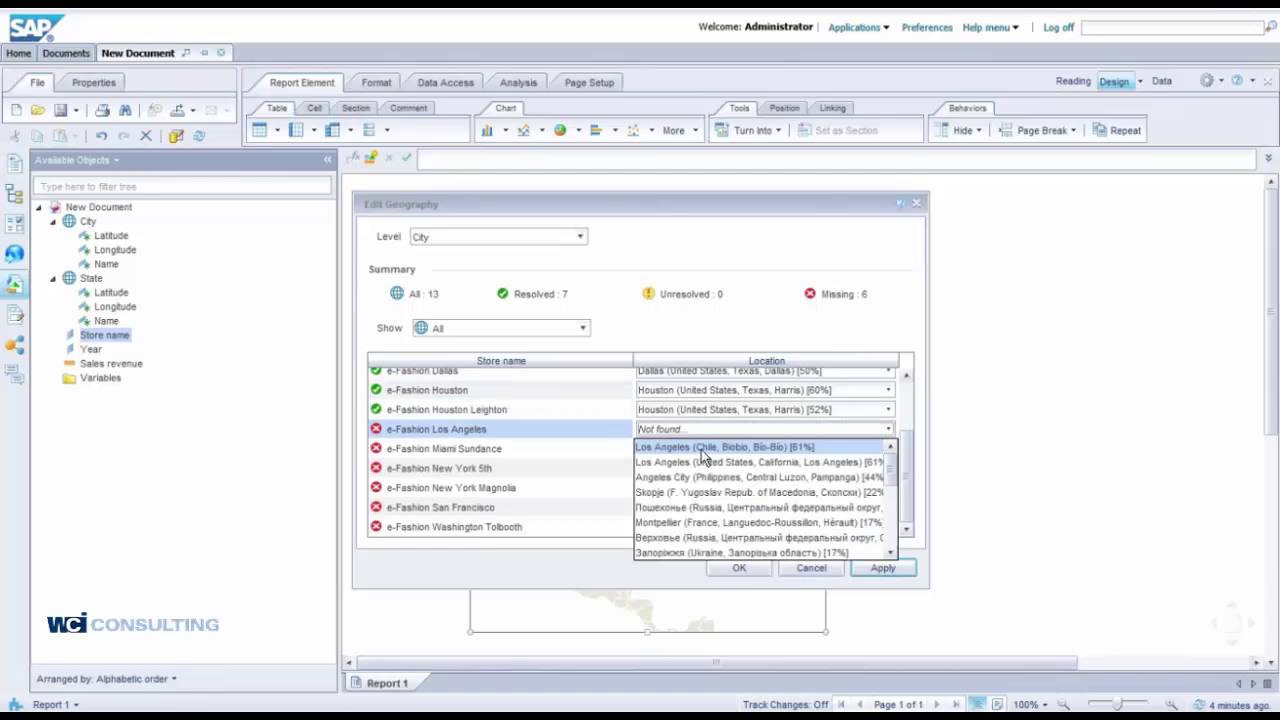
Task: Open the Analysis tab
Action: pyautogui.click(x=518, y=83)
